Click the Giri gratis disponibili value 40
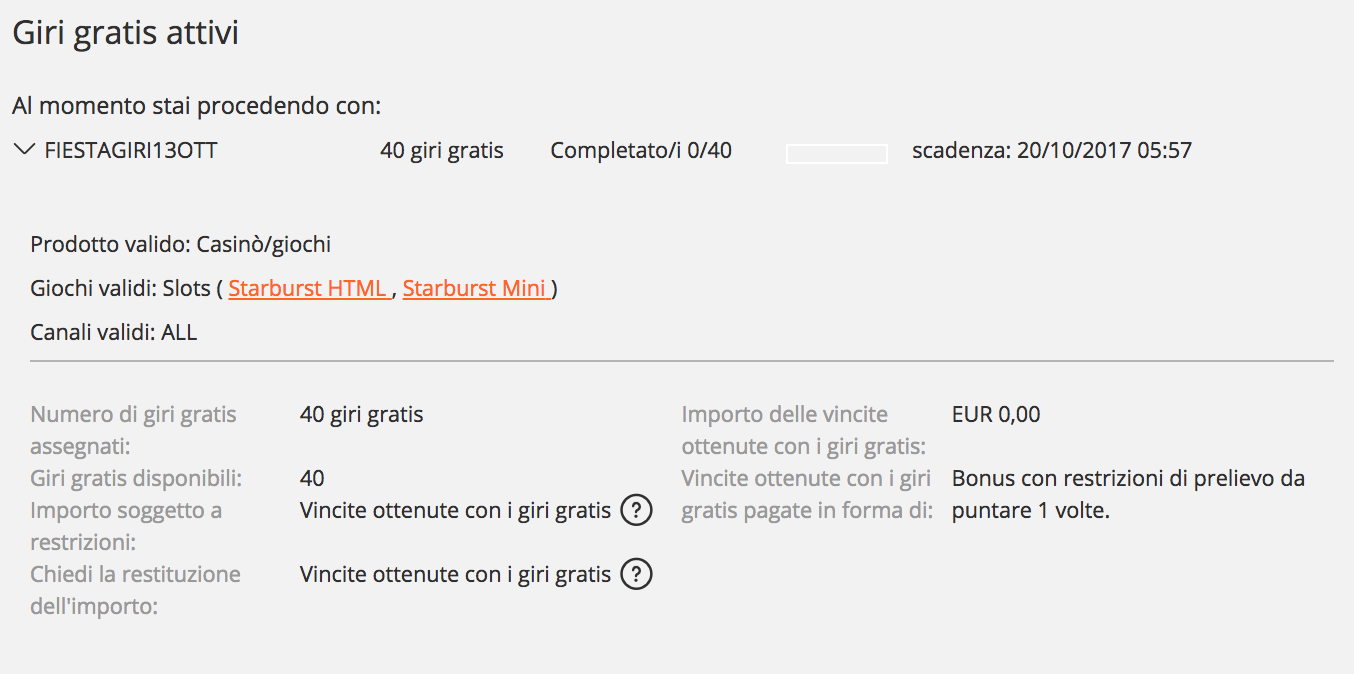Viewport: 1354px width, 674px height. click(312, 479)
